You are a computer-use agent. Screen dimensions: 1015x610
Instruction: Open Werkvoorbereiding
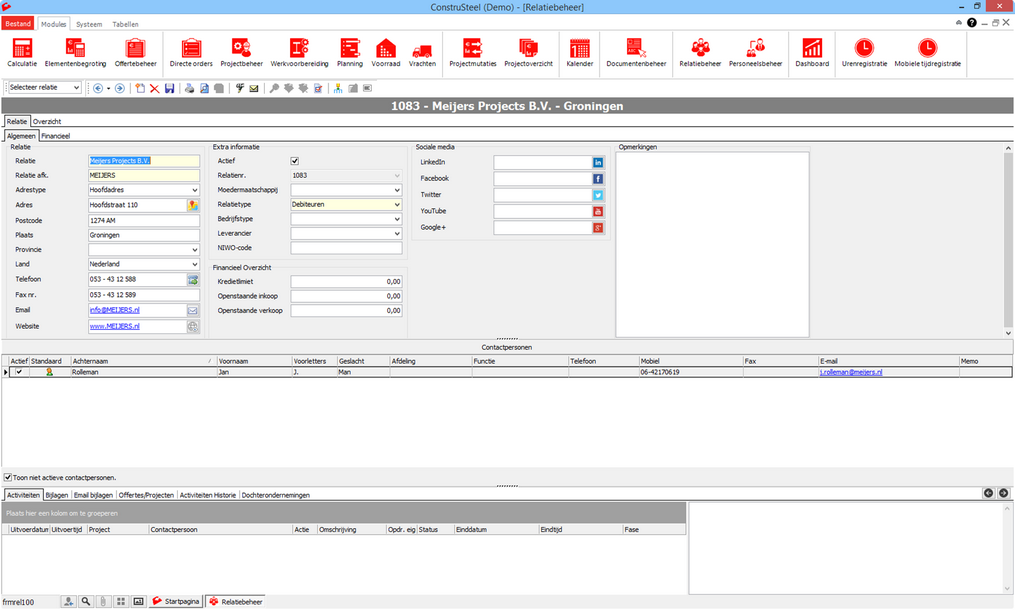click(299, 52)
